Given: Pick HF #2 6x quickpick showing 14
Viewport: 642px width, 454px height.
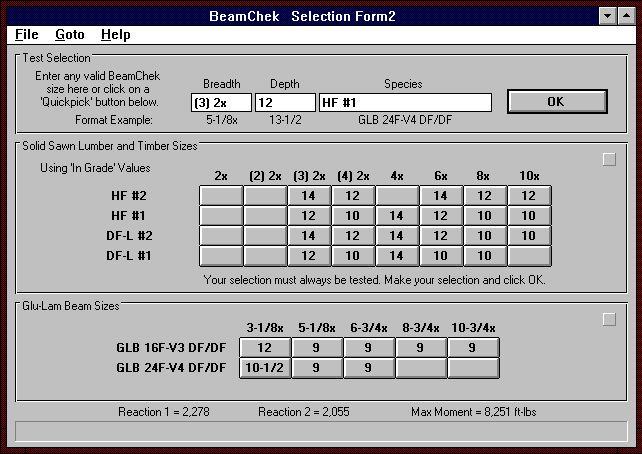Looking at the screenshot, I should pyautogui.click(x=441, y=195).
